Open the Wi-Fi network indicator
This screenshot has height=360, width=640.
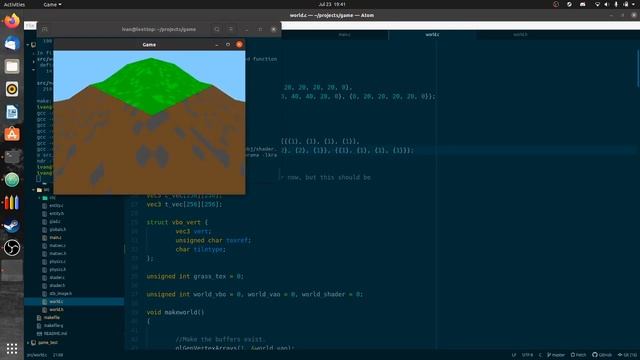pos(597,4)
